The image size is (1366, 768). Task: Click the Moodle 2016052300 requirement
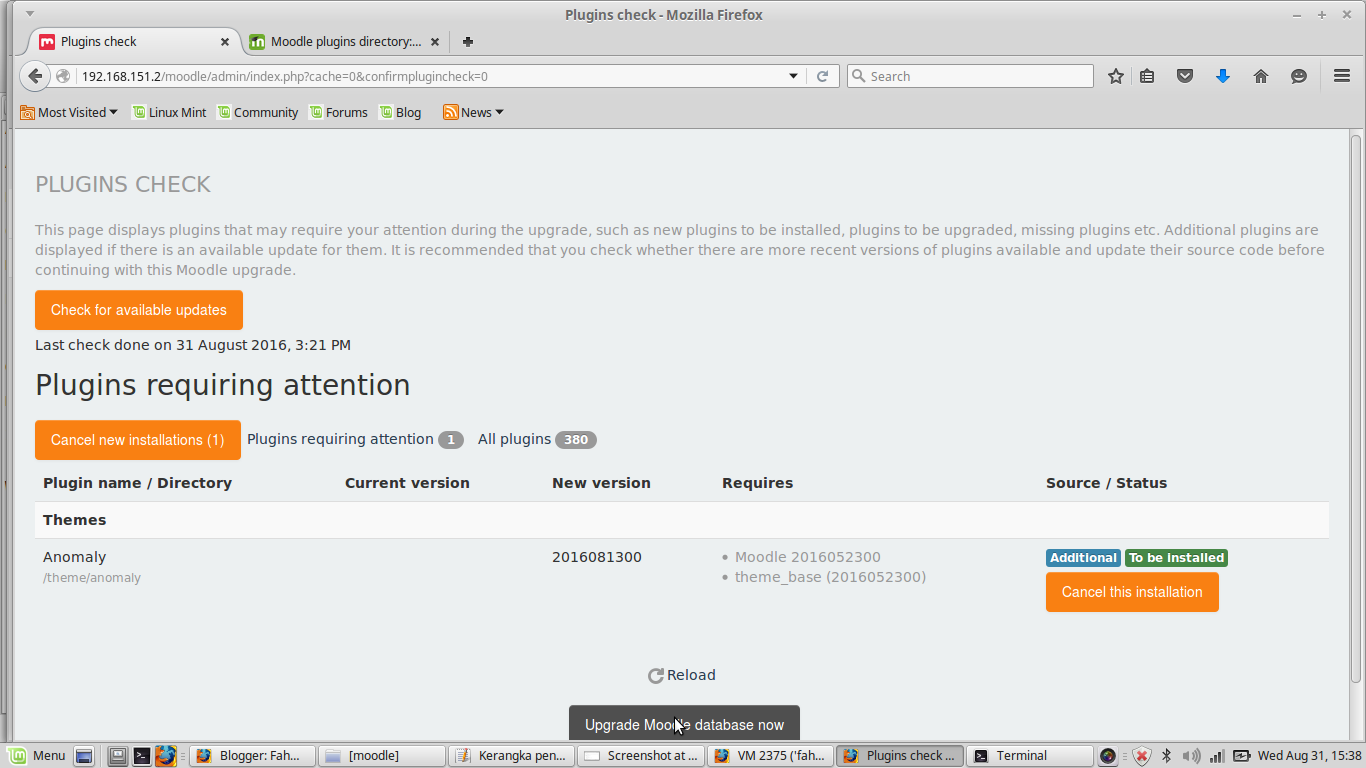[808, 557]
